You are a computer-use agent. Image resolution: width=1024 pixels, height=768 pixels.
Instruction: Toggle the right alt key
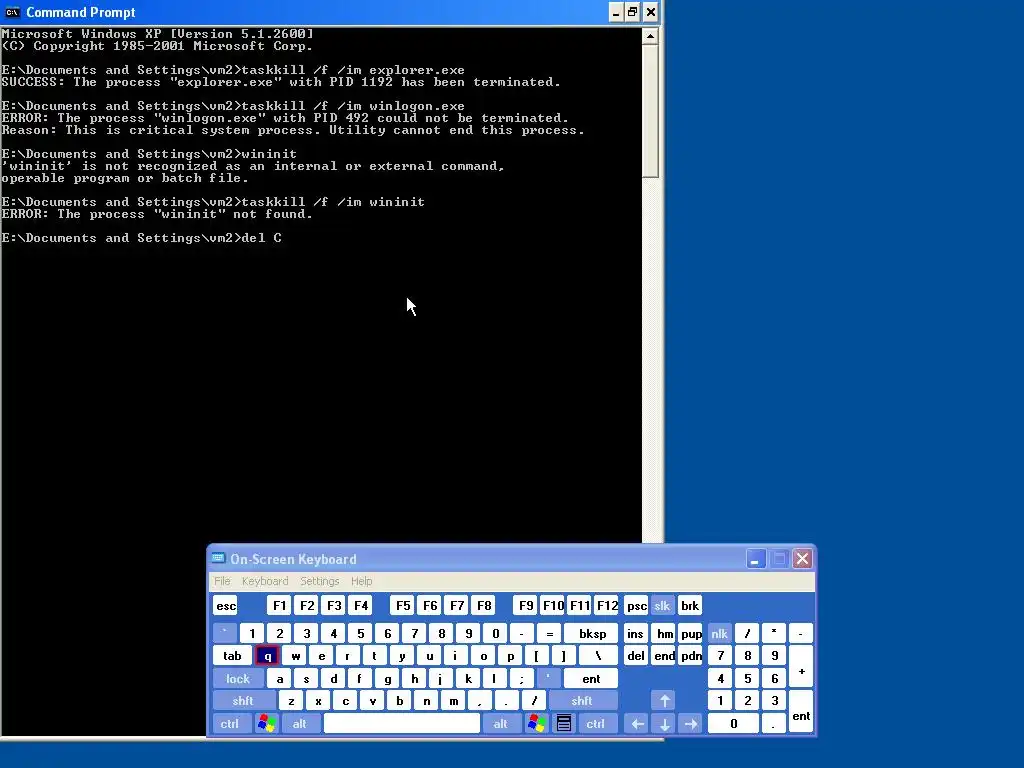coord(500,724)
